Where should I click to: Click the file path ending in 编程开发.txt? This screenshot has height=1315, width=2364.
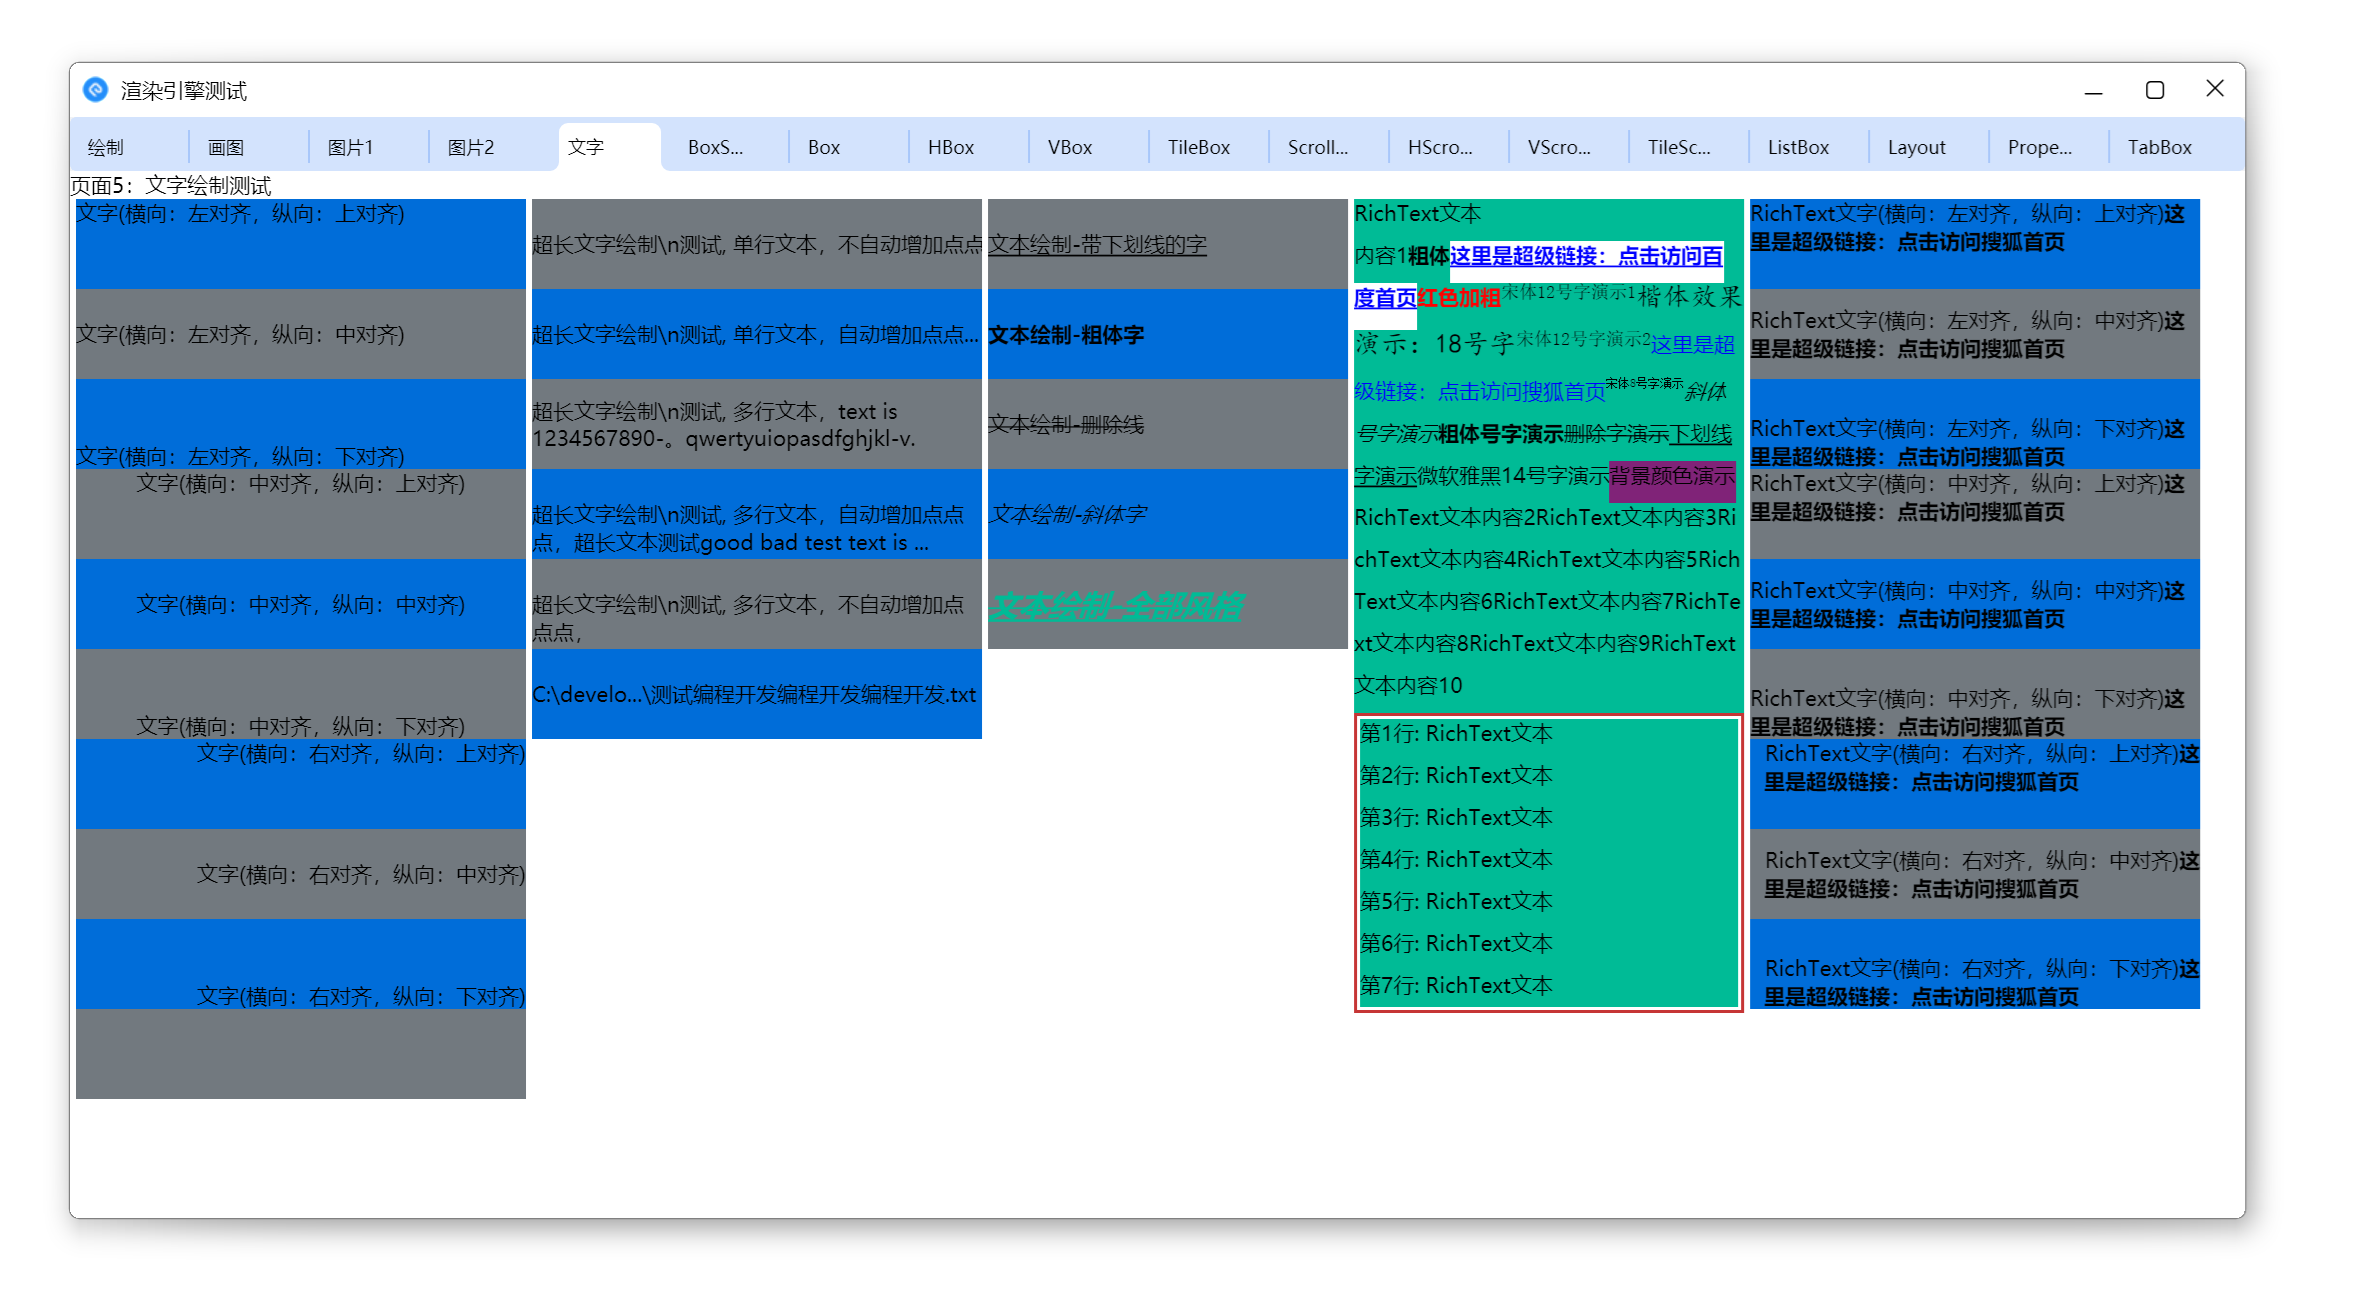[754, 694]
